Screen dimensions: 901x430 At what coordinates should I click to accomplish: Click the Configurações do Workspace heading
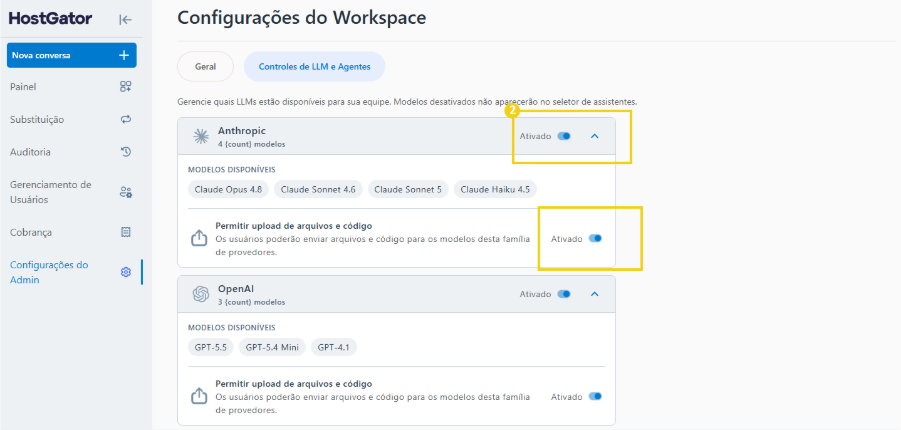point(302,17)
